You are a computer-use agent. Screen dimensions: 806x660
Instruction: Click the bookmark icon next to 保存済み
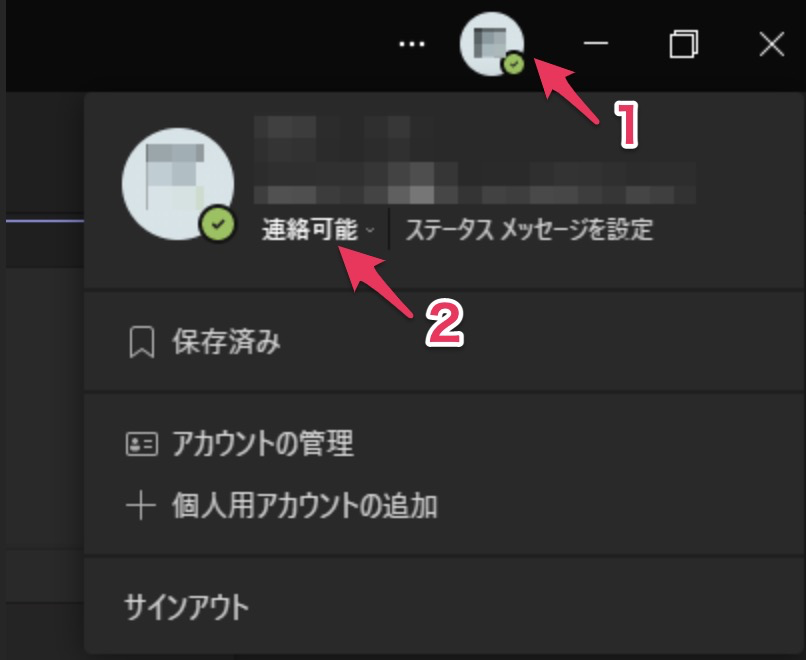point(141,342)
